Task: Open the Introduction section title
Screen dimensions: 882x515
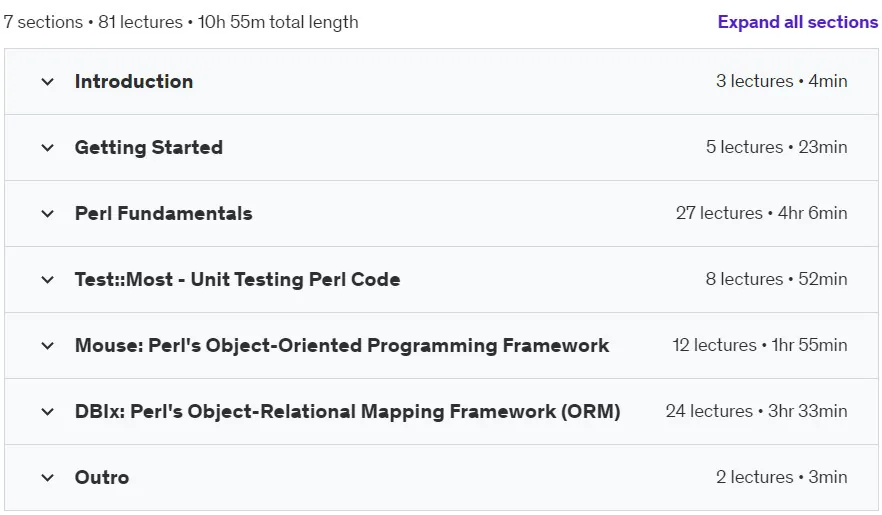Action: tap(134, 82)
